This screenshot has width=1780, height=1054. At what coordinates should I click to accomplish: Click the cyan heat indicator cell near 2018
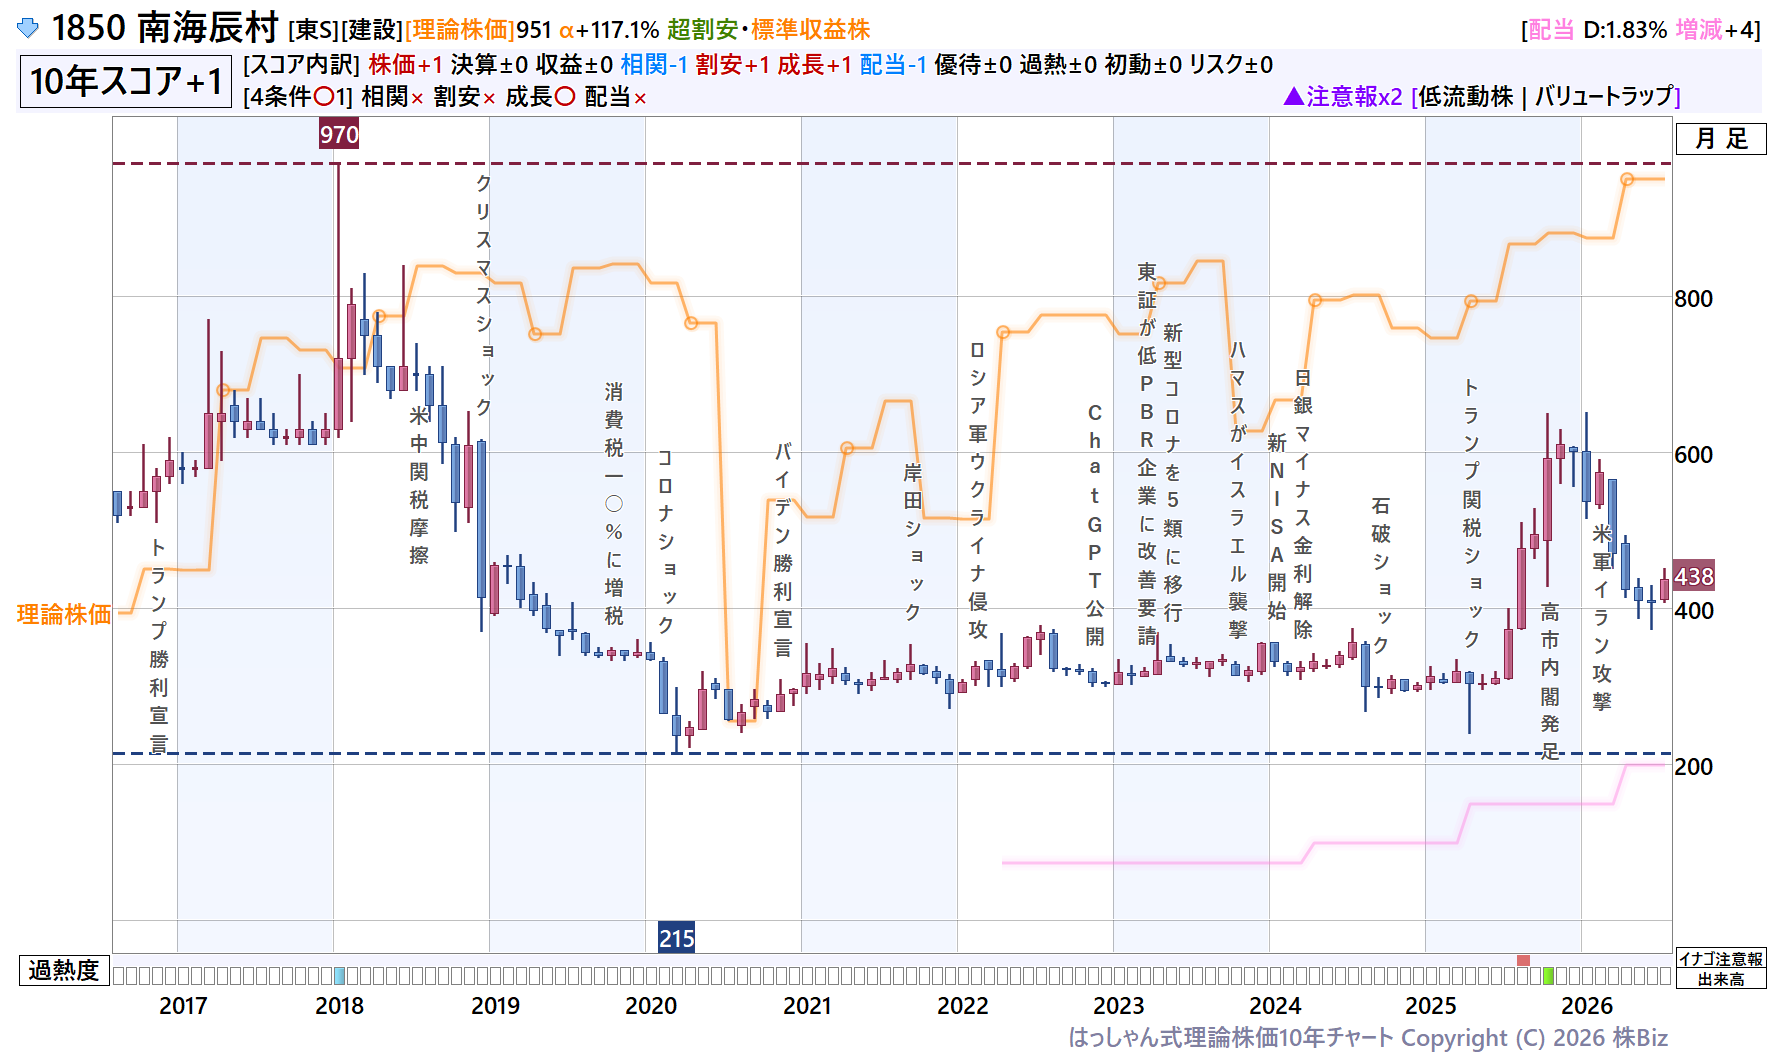point(339,975)
